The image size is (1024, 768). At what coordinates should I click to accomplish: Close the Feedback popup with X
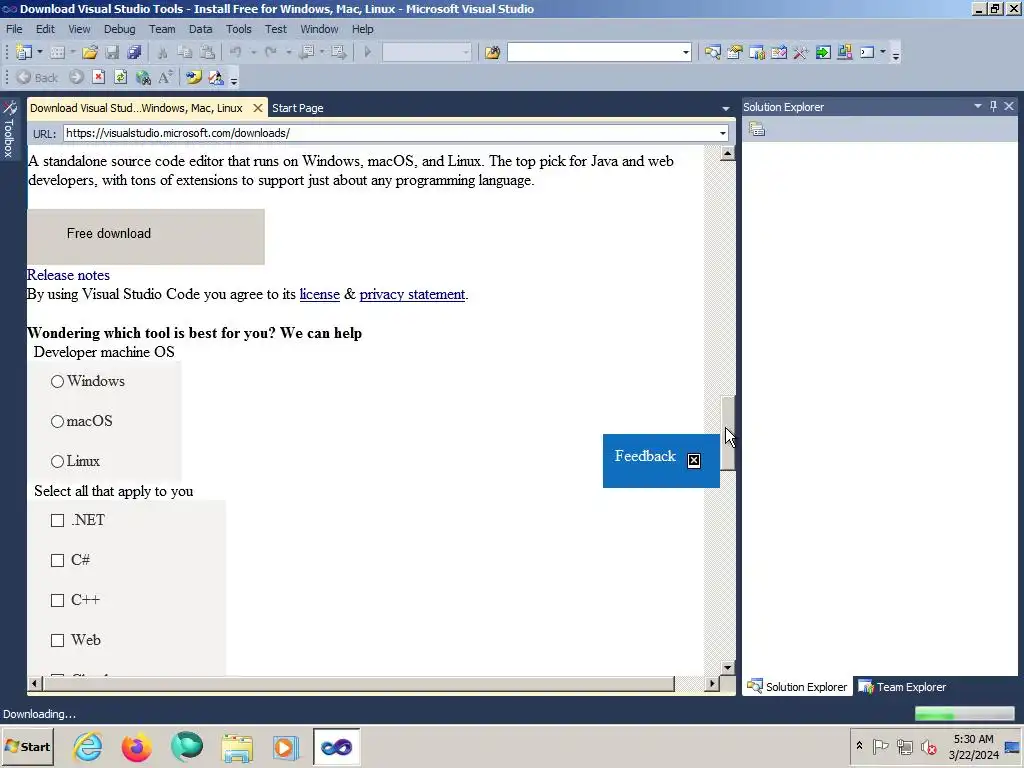(694, 461)
